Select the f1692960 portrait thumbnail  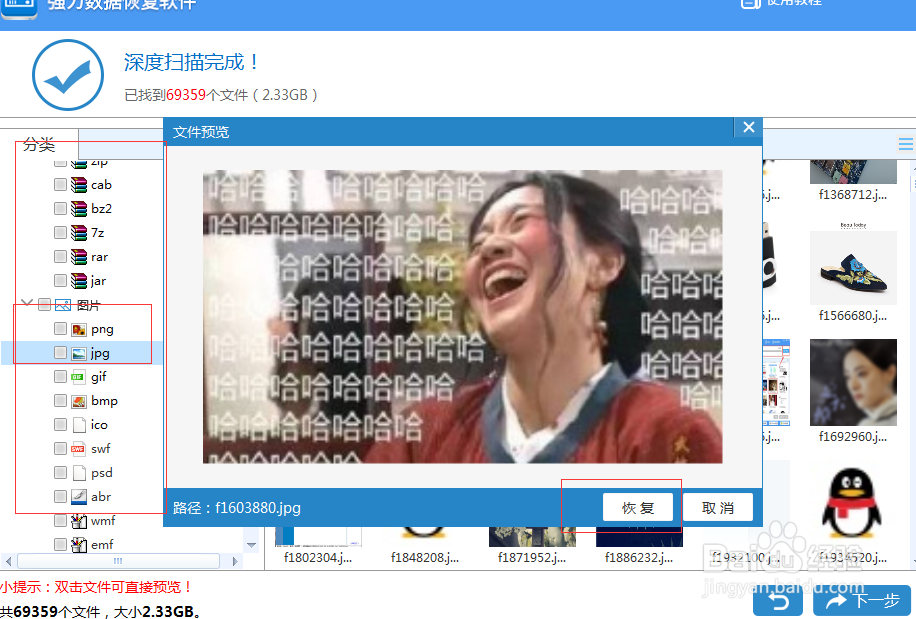853,382
